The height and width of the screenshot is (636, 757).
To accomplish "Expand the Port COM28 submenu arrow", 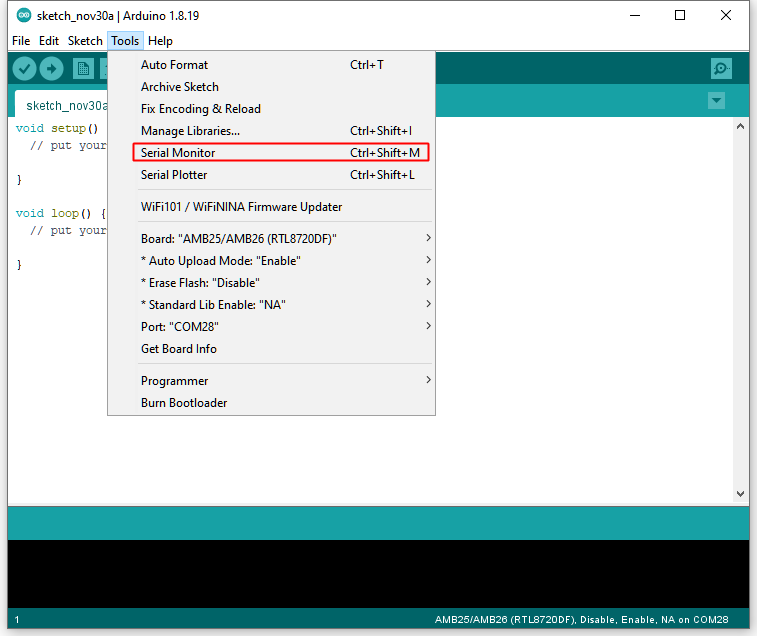I will 428,326.
